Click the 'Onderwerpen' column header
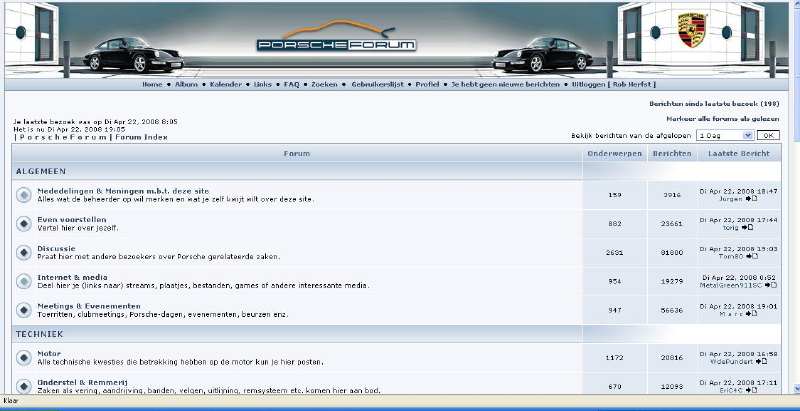800x411 pixels. pyautogui.click(x=615, y=153)
